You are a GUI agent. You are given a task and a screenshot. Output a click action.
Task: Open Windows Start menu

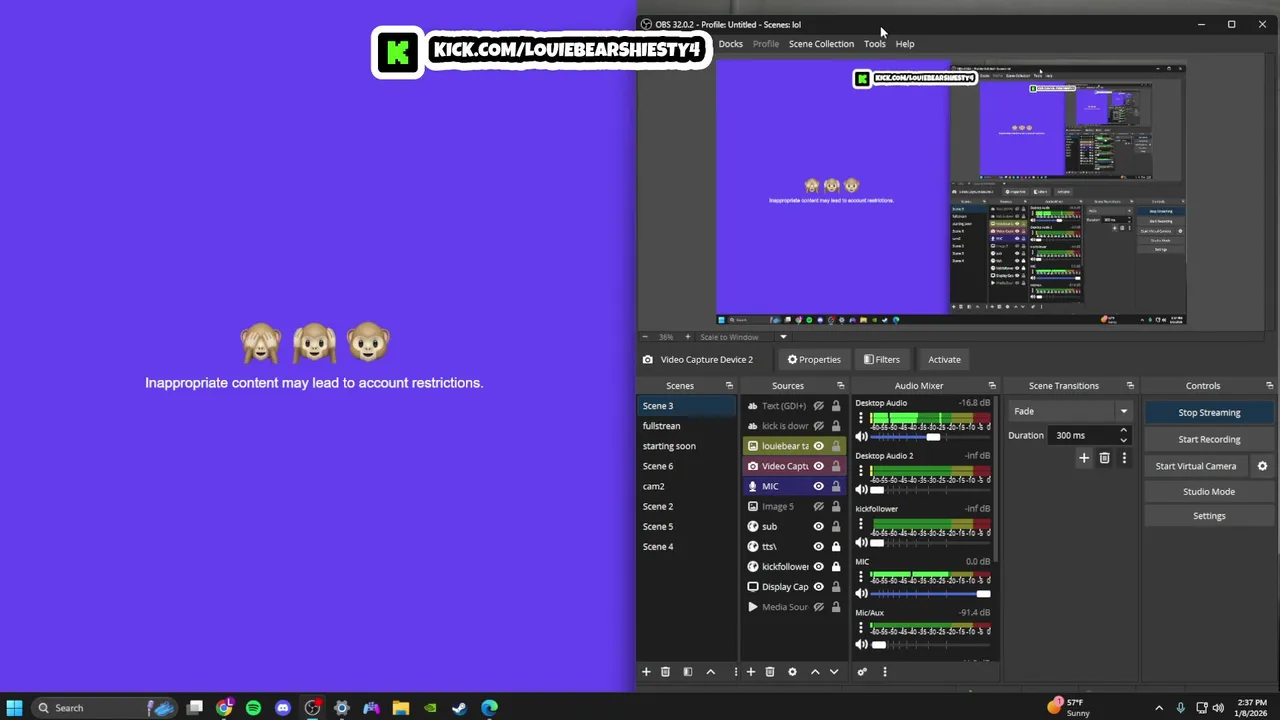pos(14,708)
